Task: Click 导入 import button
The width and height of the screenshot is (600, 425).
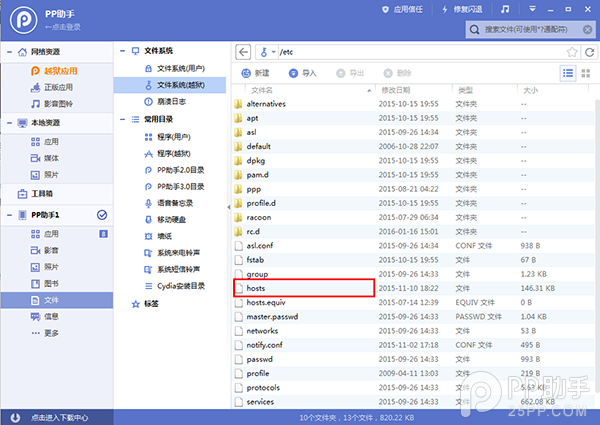Action: click(302, 73)
